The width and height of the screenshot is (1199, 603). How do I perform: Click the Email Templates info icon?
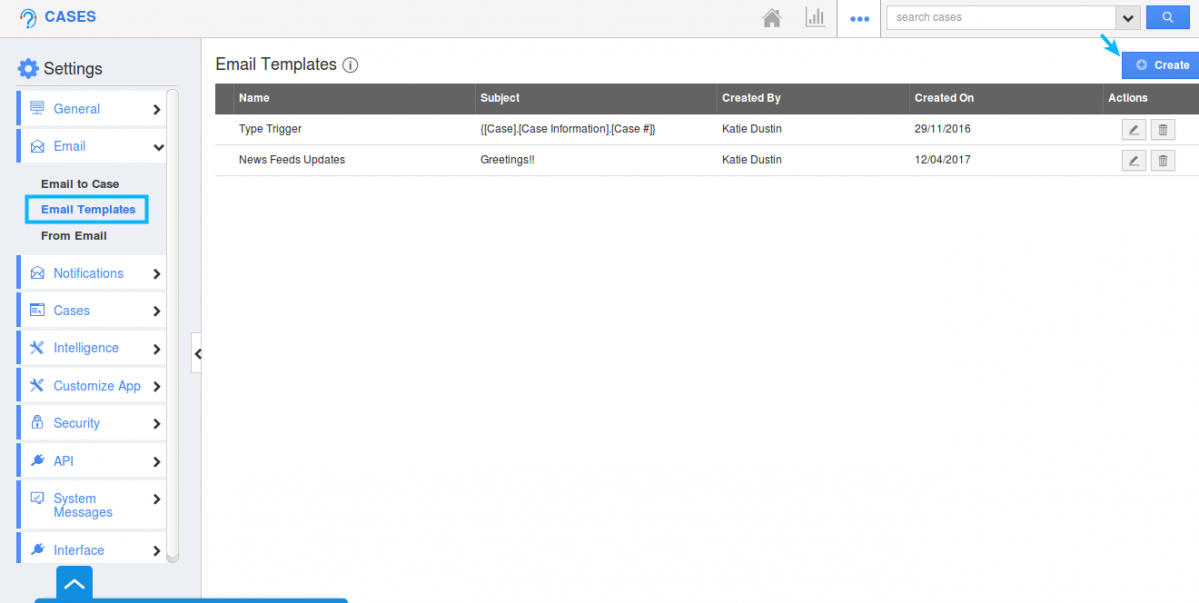[x=350, y=65]
